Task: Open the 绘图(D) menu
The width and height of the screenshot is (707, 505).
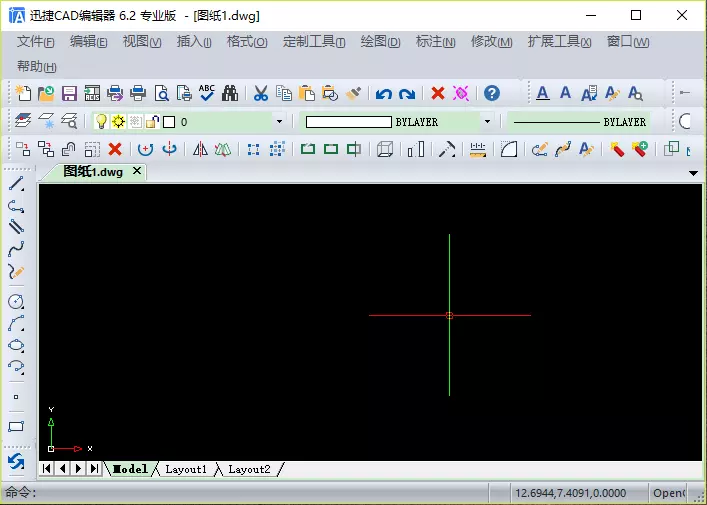Action: point(379,42)
